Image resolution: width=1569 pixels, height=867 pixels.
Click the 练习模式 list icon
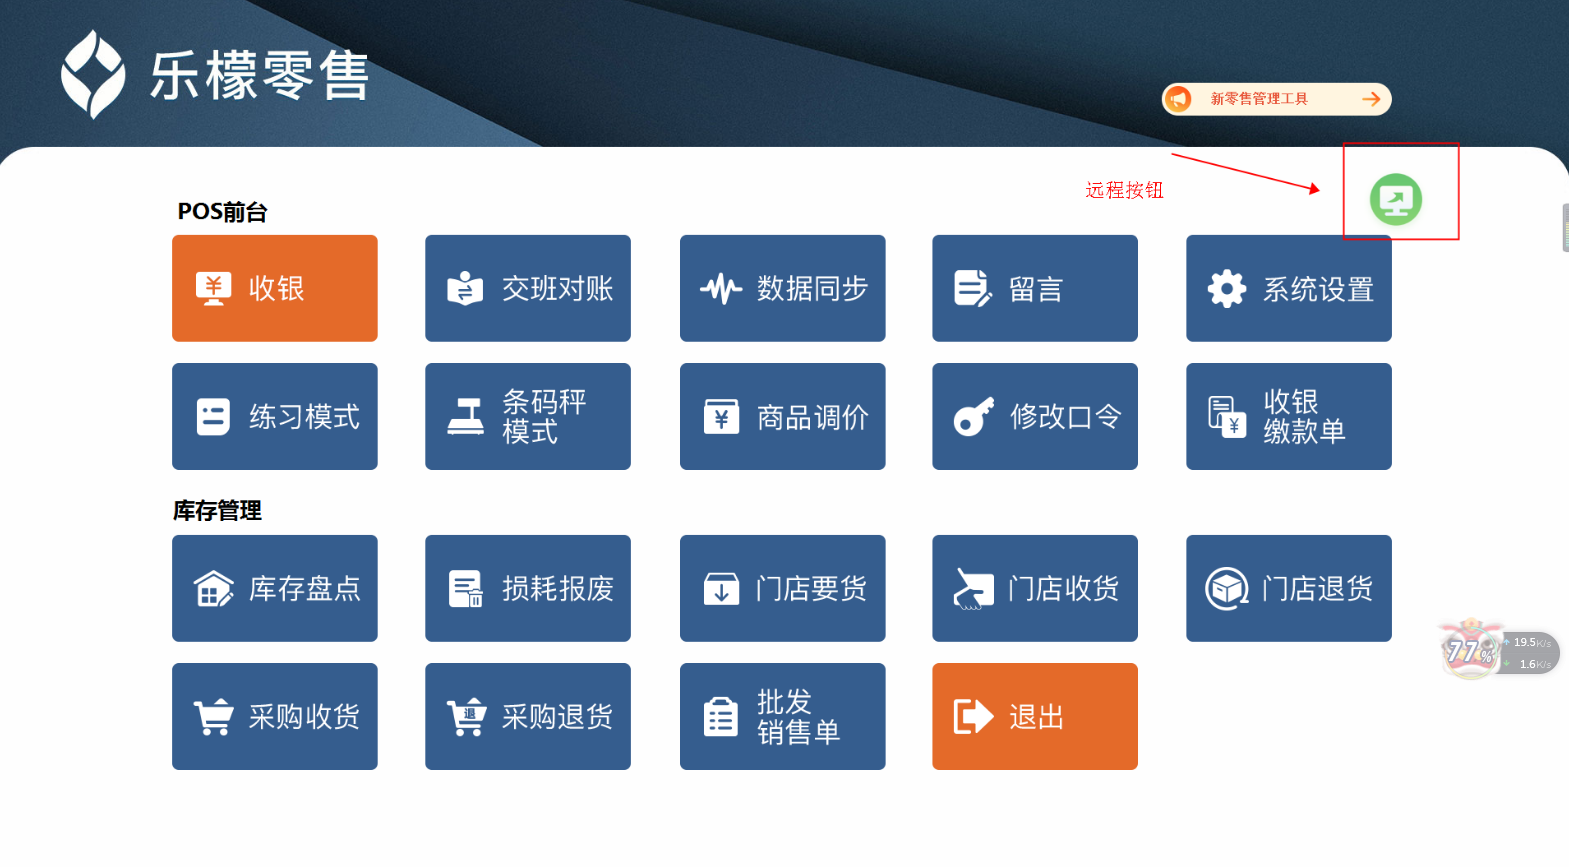tap(213, 417)
